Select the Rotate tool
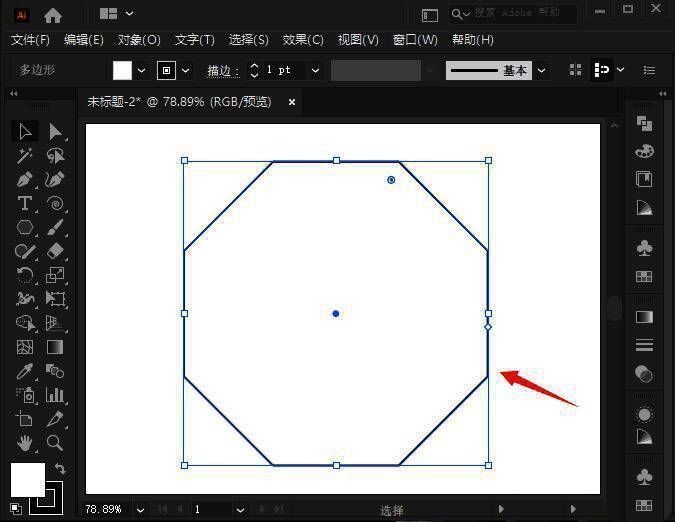675x522 pixels. (25, 275)
